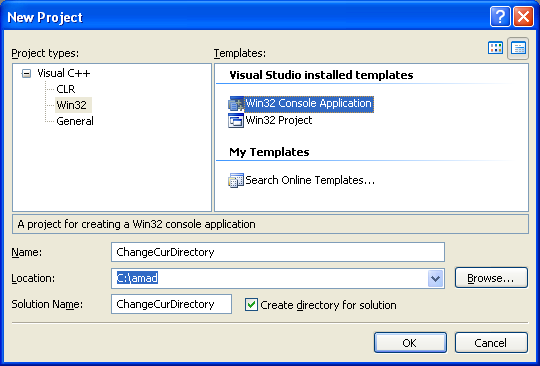The width and height of the screenshot is (540, 366).
Task: Toggle Create directory for solution checkbox
Action: [251, 305]
